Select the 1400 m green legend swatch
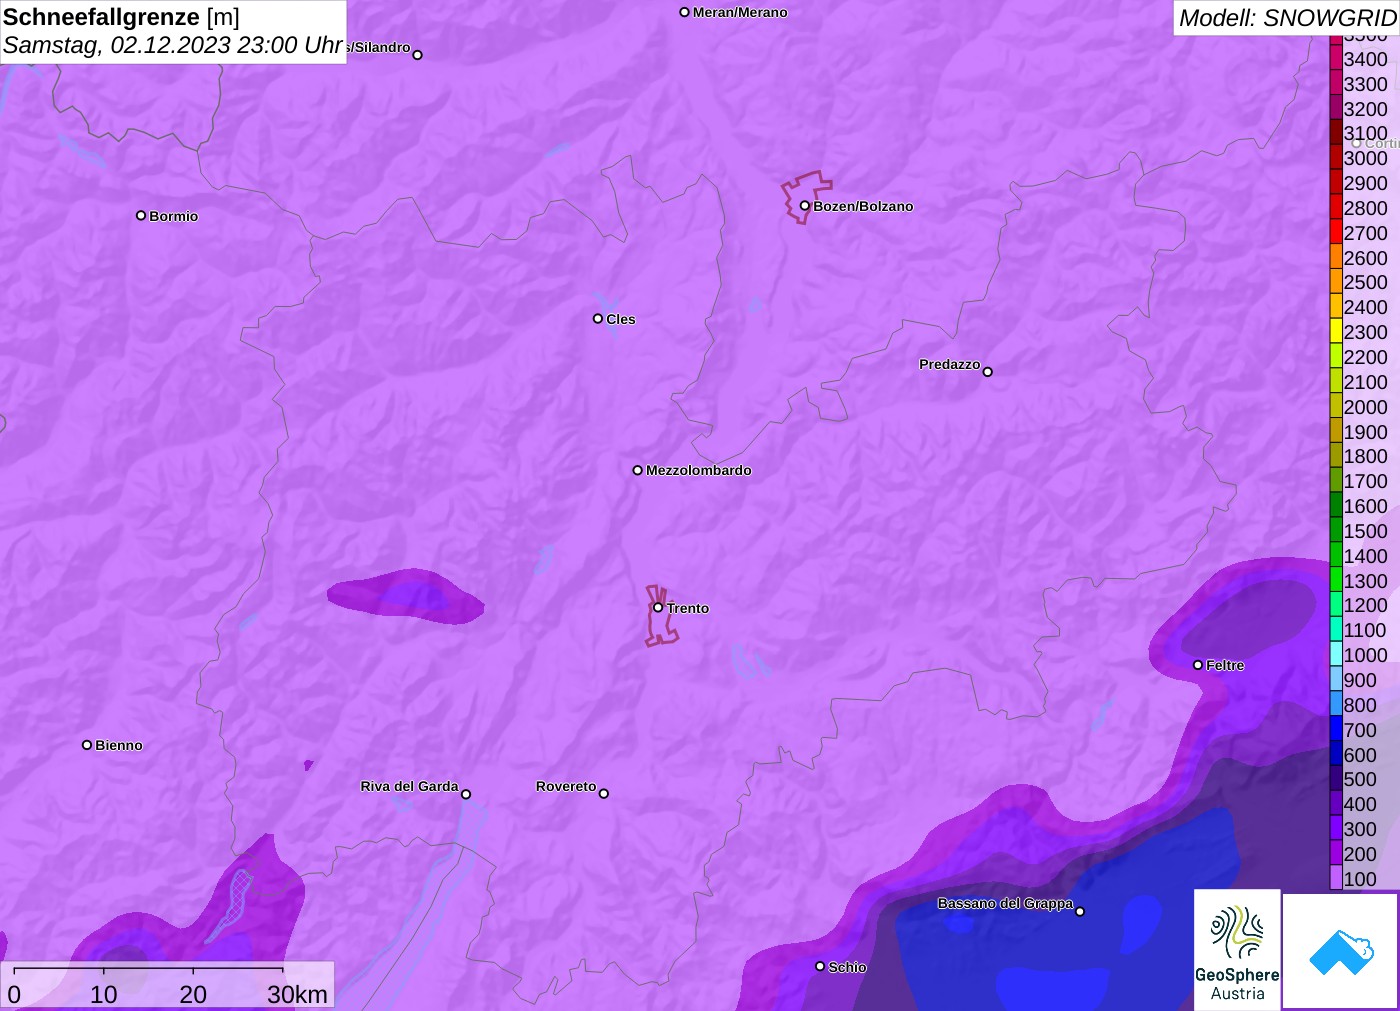 click(1336, 555)
